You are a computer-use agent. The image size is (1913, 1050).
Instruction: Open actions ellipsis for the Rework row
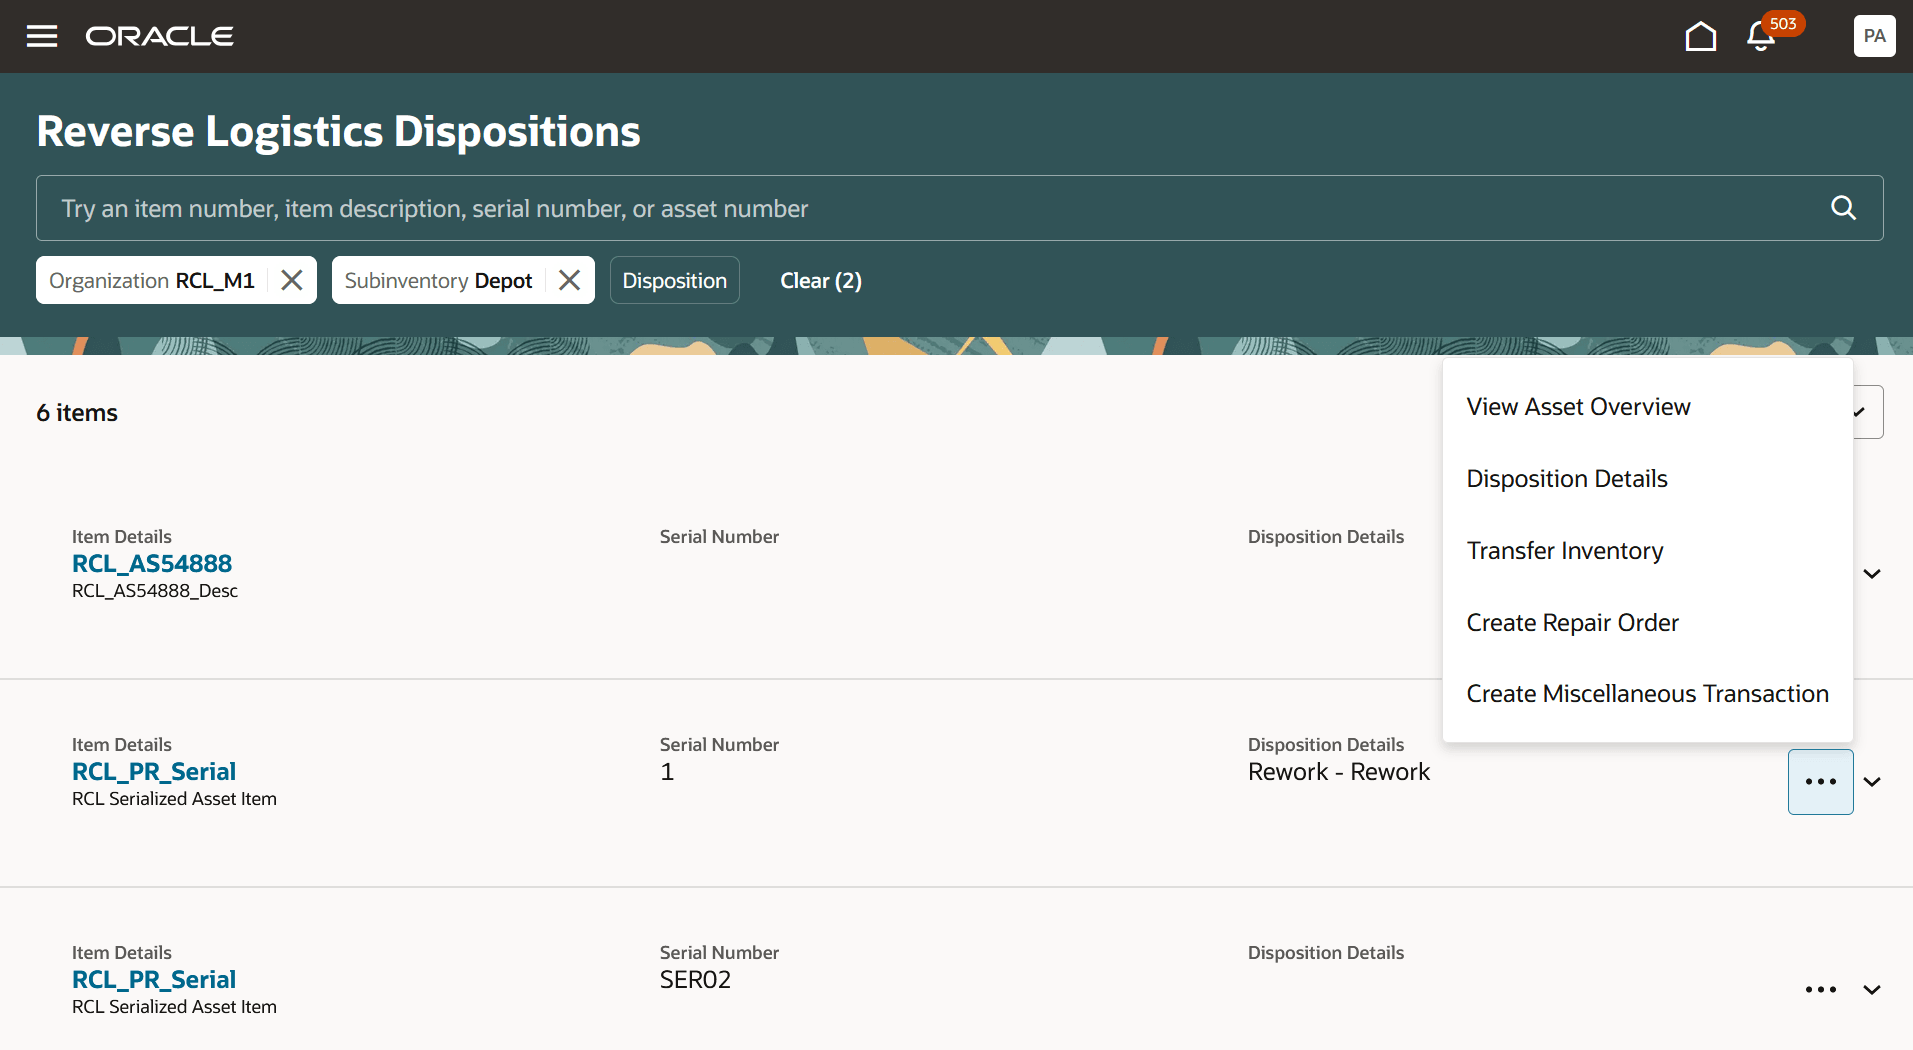pyautogui.click(x=1820, y=781)
